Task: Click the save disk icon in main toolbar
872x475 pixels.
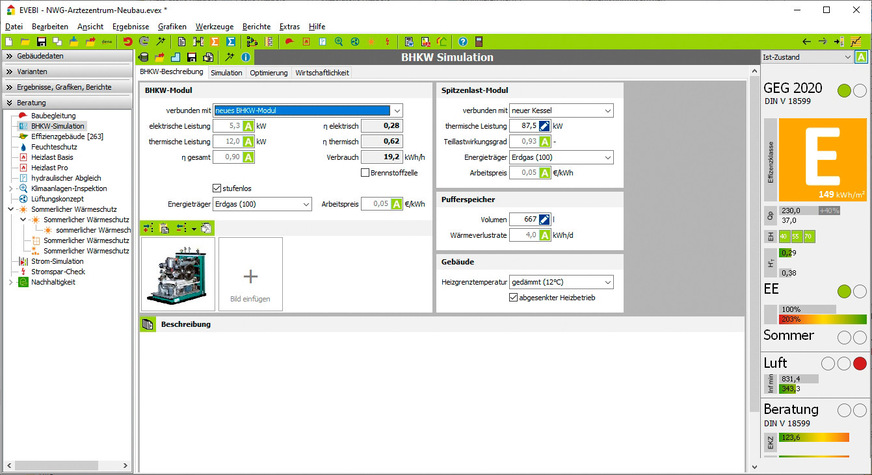Action: pyautogui.click(x=41, y=41)
